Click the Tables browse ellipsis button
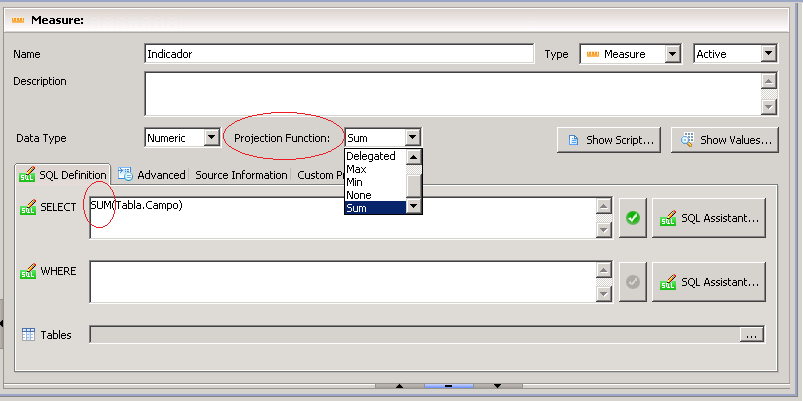This screenshot has width=803, height=401. 753,335
